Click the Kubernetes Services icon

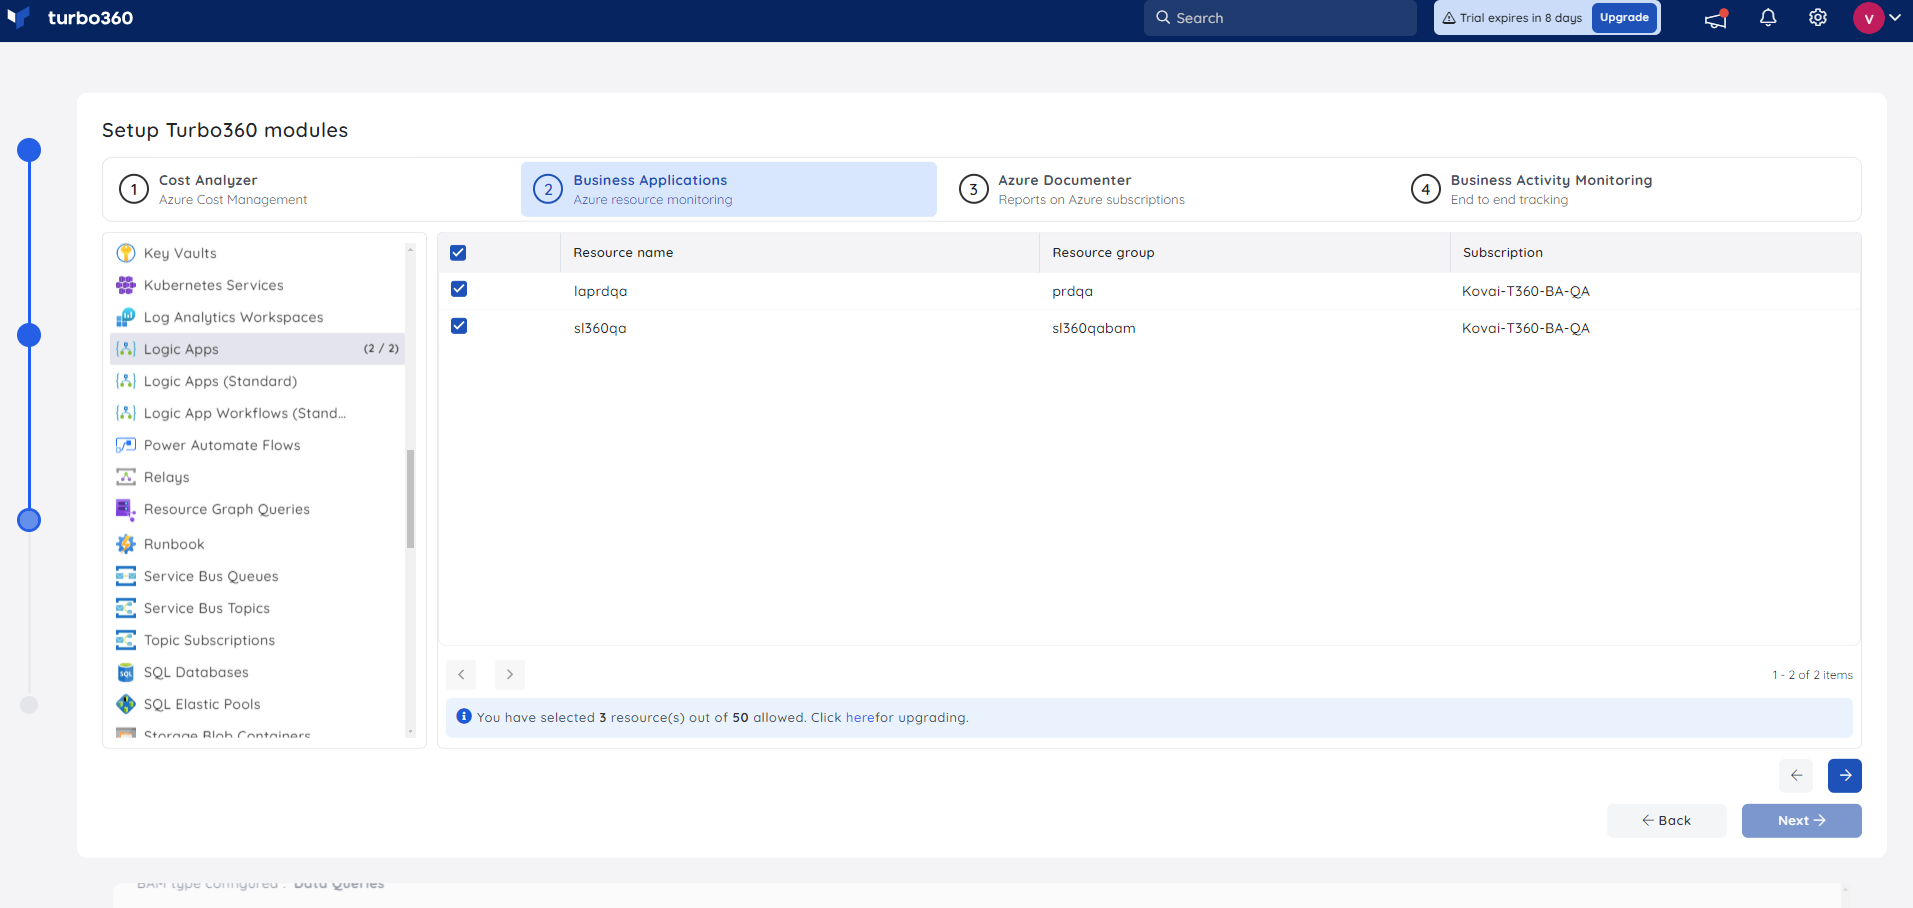click(x=126, y=285)
